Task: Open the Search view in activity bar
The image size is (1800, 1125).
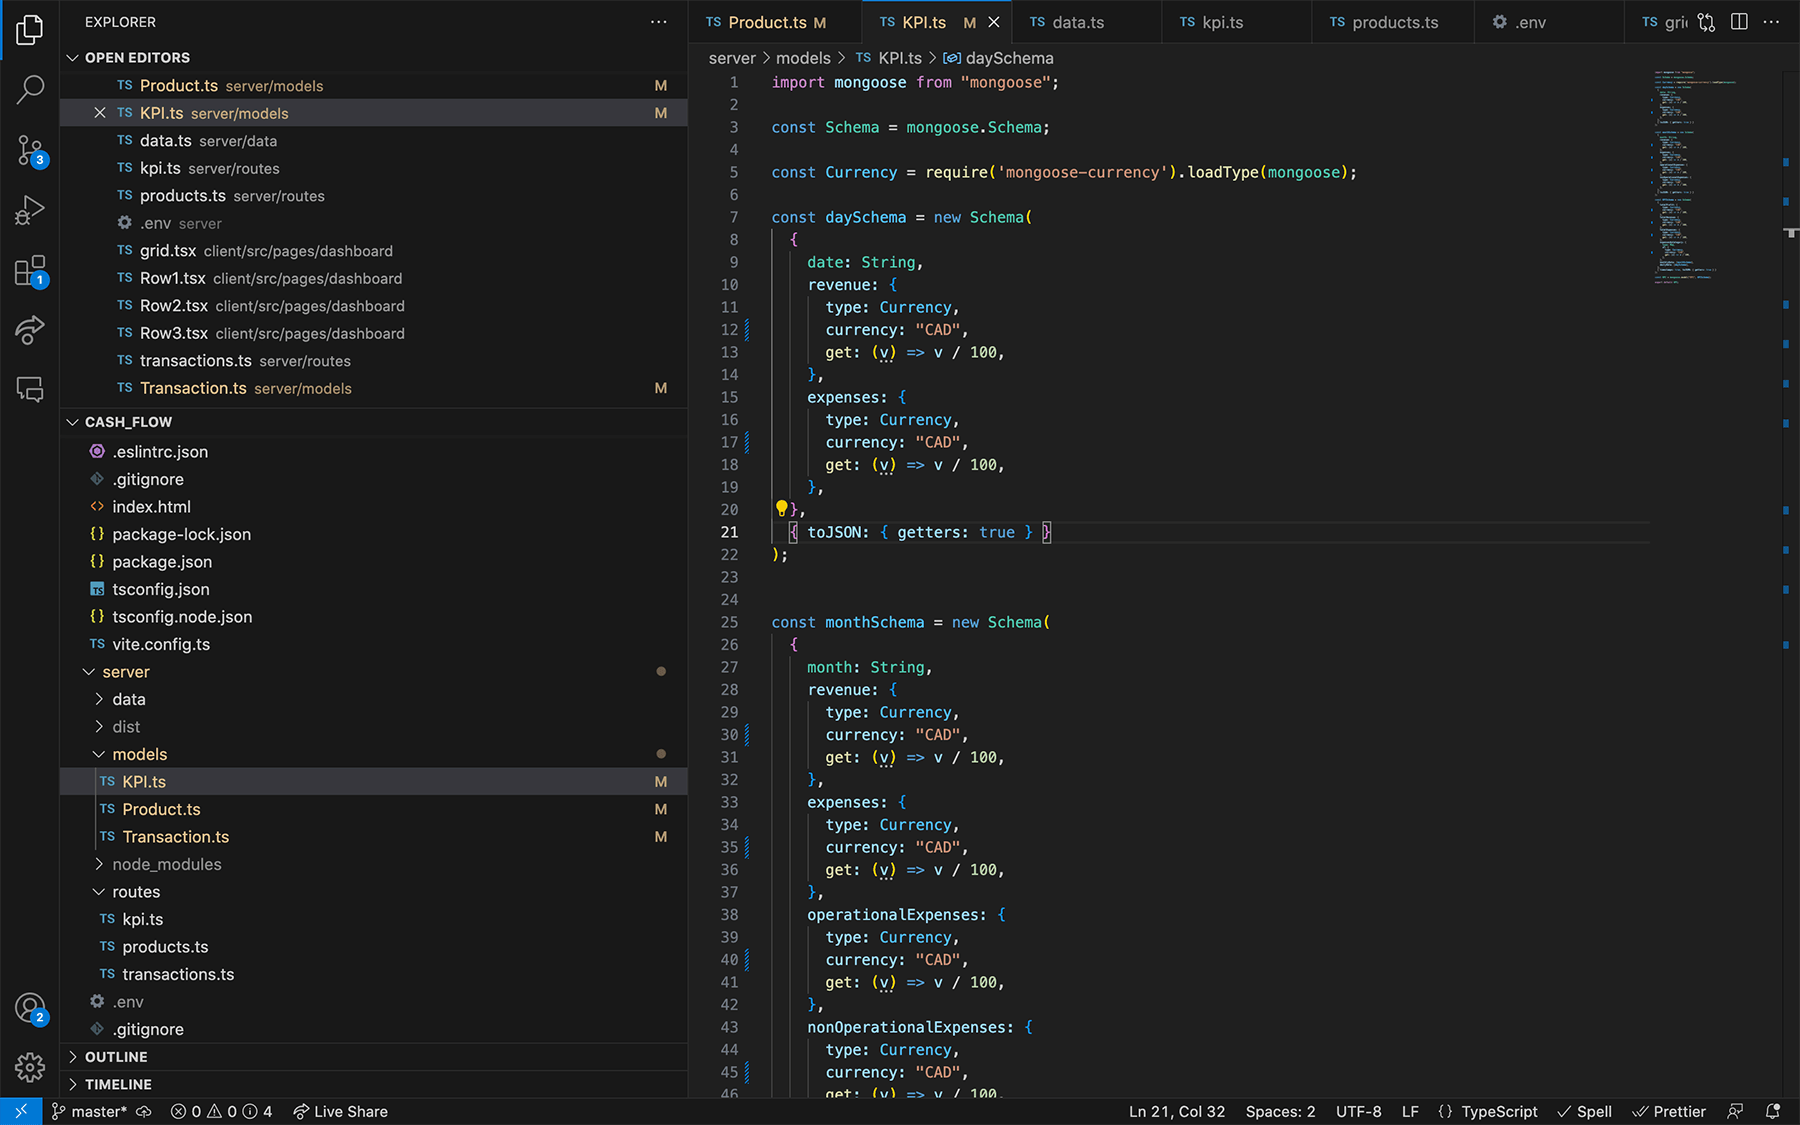Action: tap(30, 90)
